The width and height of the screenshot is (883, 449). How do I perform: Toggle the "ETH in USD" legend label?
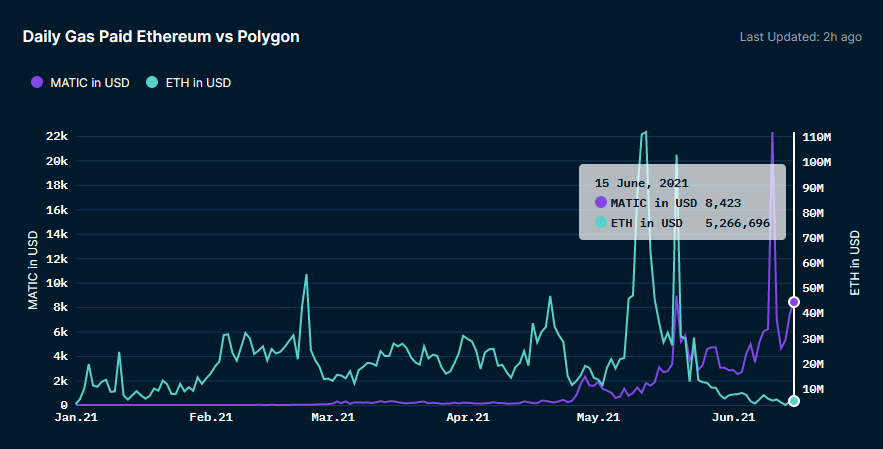(x=198, y=82)
